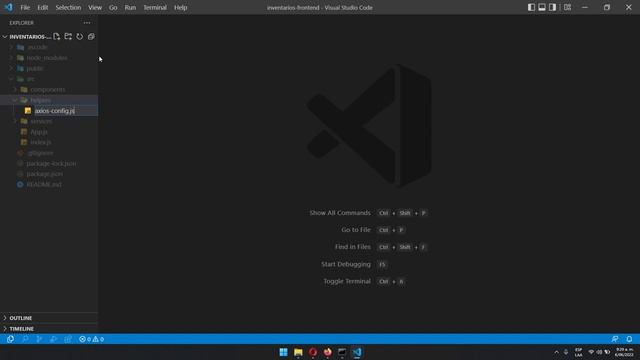
Task: Toggle secondary side bar layout icon
Action: (x=552, y=7)
